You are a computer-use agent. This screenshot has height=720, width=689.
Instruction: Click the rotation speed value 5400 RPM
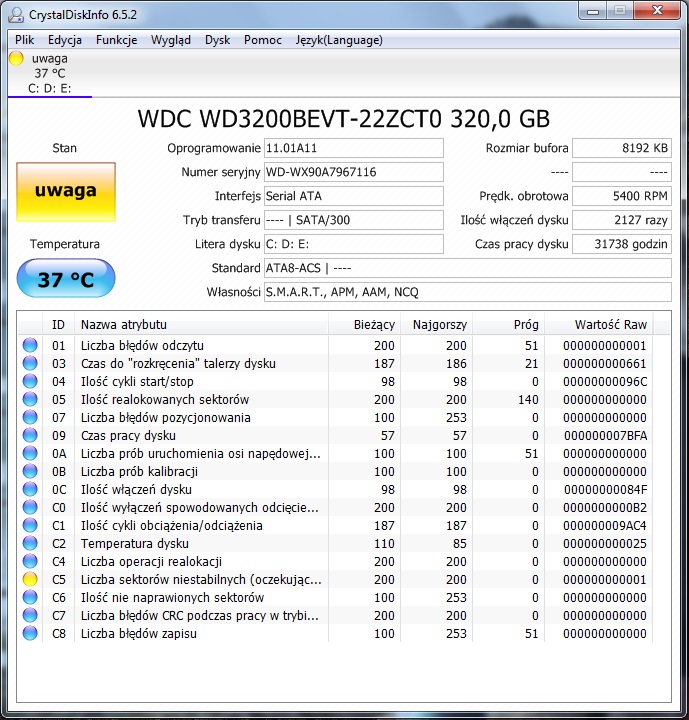point(621,196)
